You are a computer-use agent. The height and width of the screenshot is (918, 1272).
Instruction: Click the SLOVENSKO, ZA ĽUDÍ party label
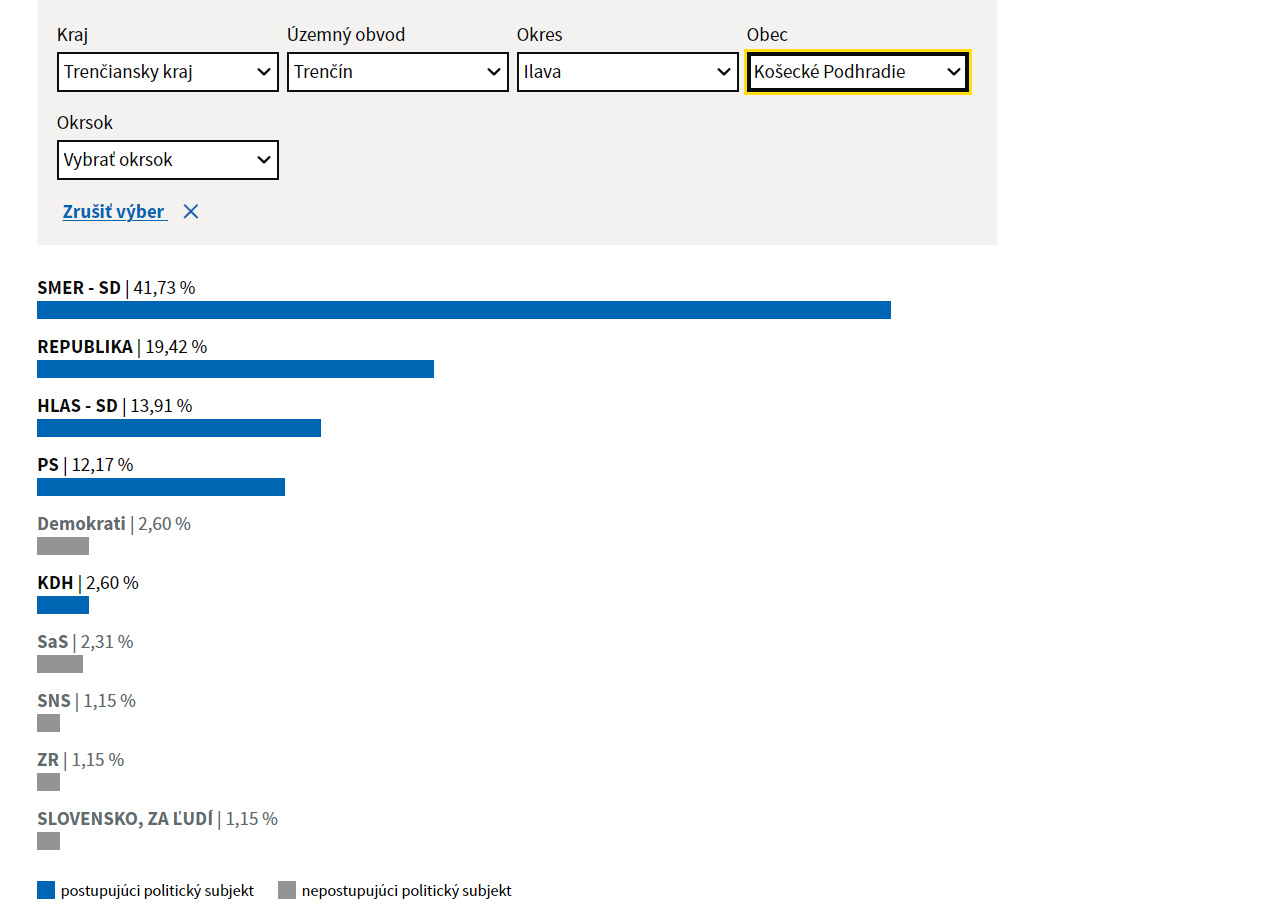click(125, 819)
